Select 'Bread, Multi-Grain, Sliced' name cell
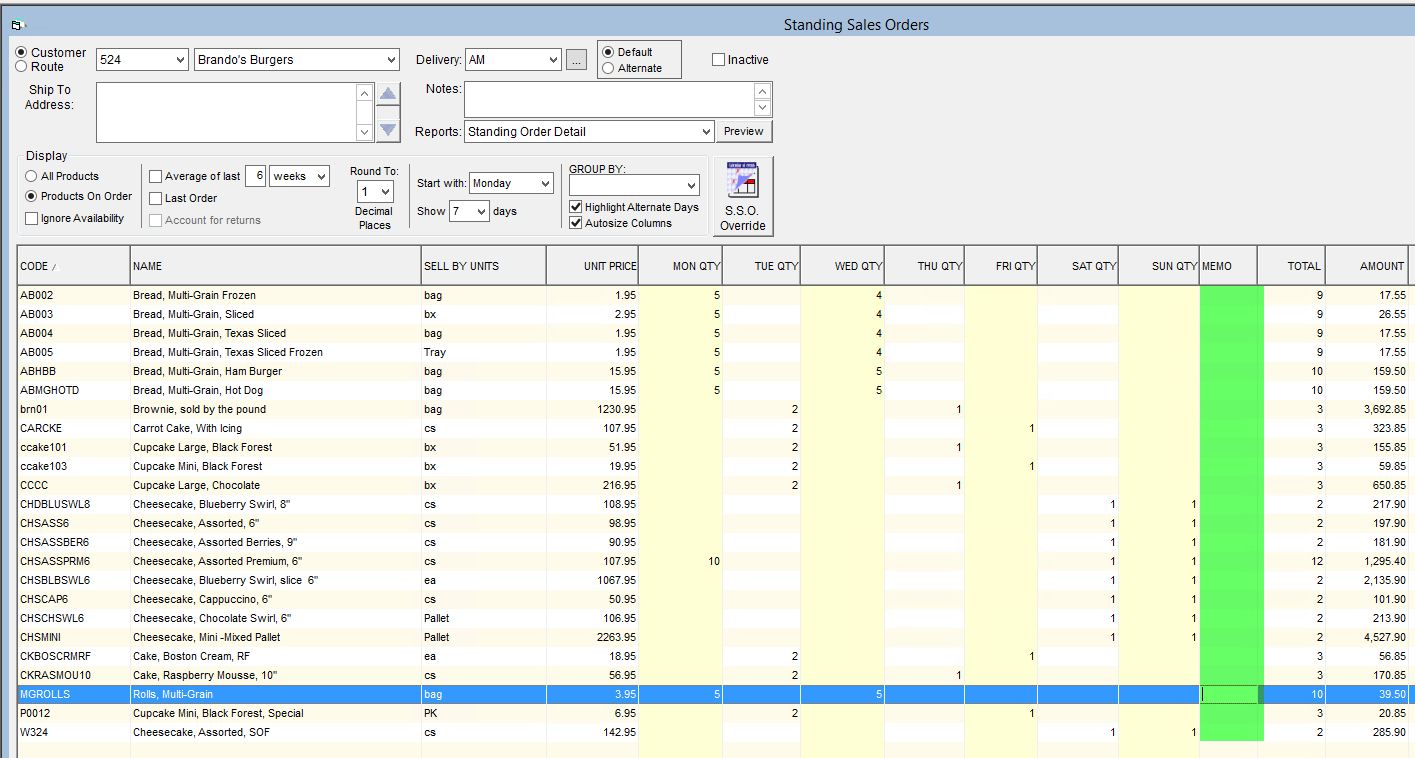This screenshot has width=1415, height=758. coord(276,314)
